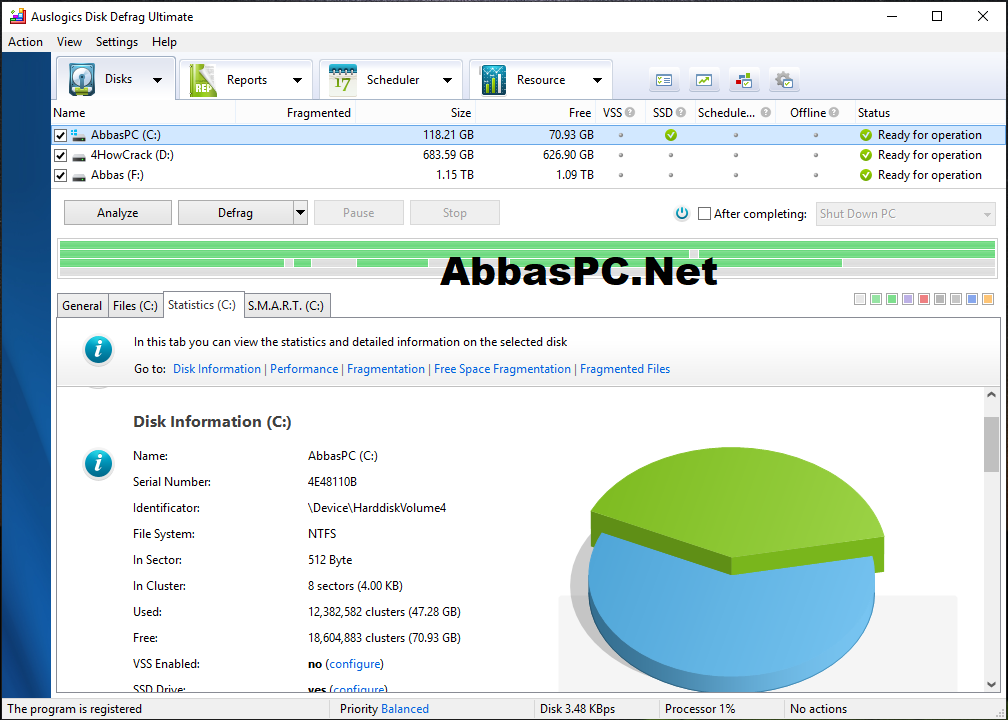Switch to the S.M.A.R.T. (C:) tab
Image resolution: width=1008 pixels, height=720 pixels.
pyautogui.click(x=286, y=306)
